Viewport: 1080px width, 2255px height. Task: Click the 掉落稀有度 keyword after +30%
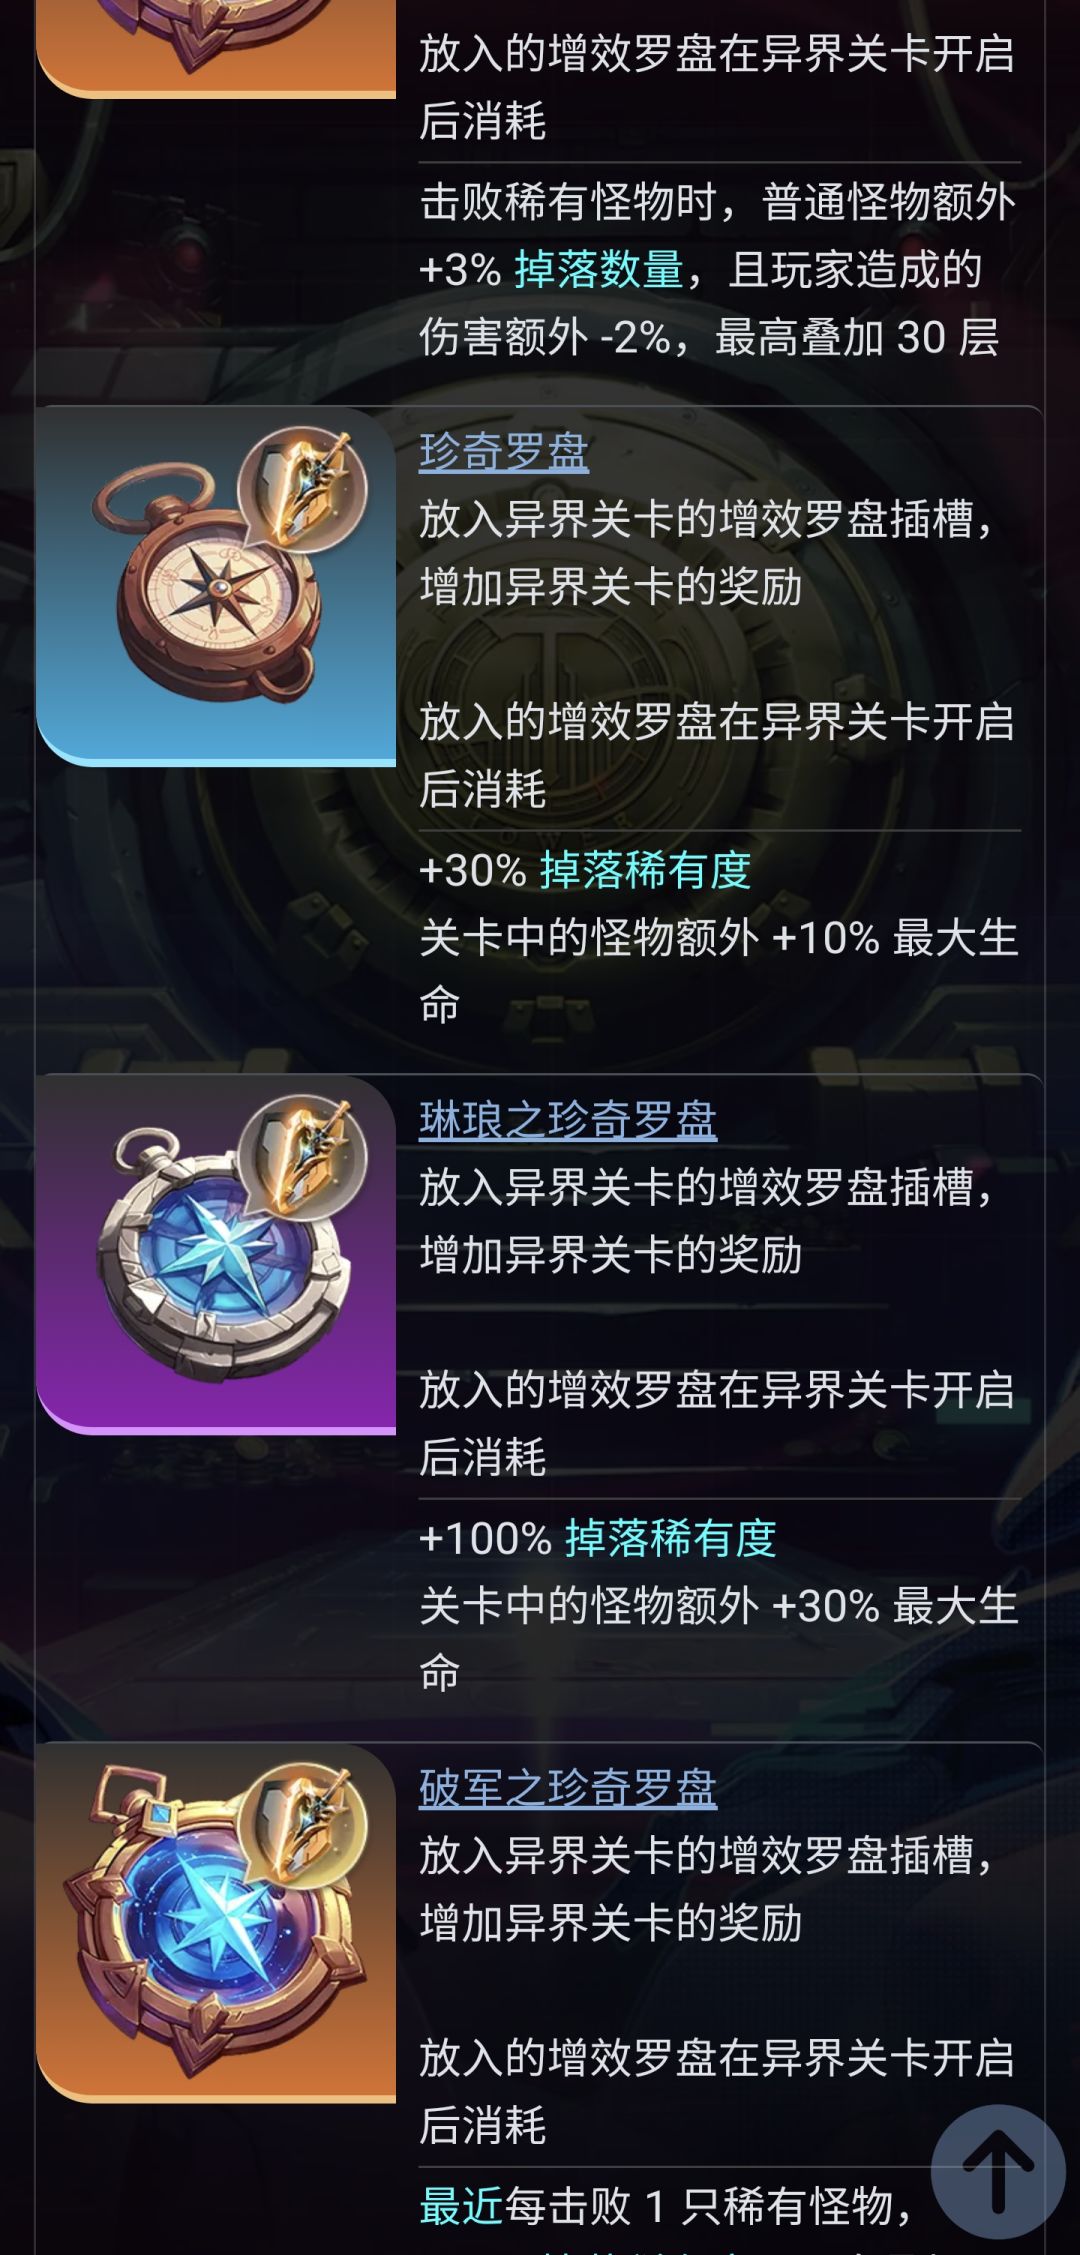click(646, 870)
